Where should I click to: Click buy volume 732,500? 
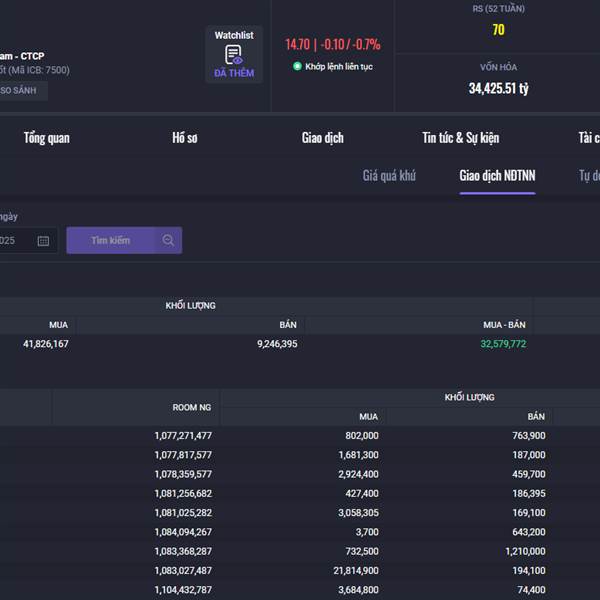362,551
